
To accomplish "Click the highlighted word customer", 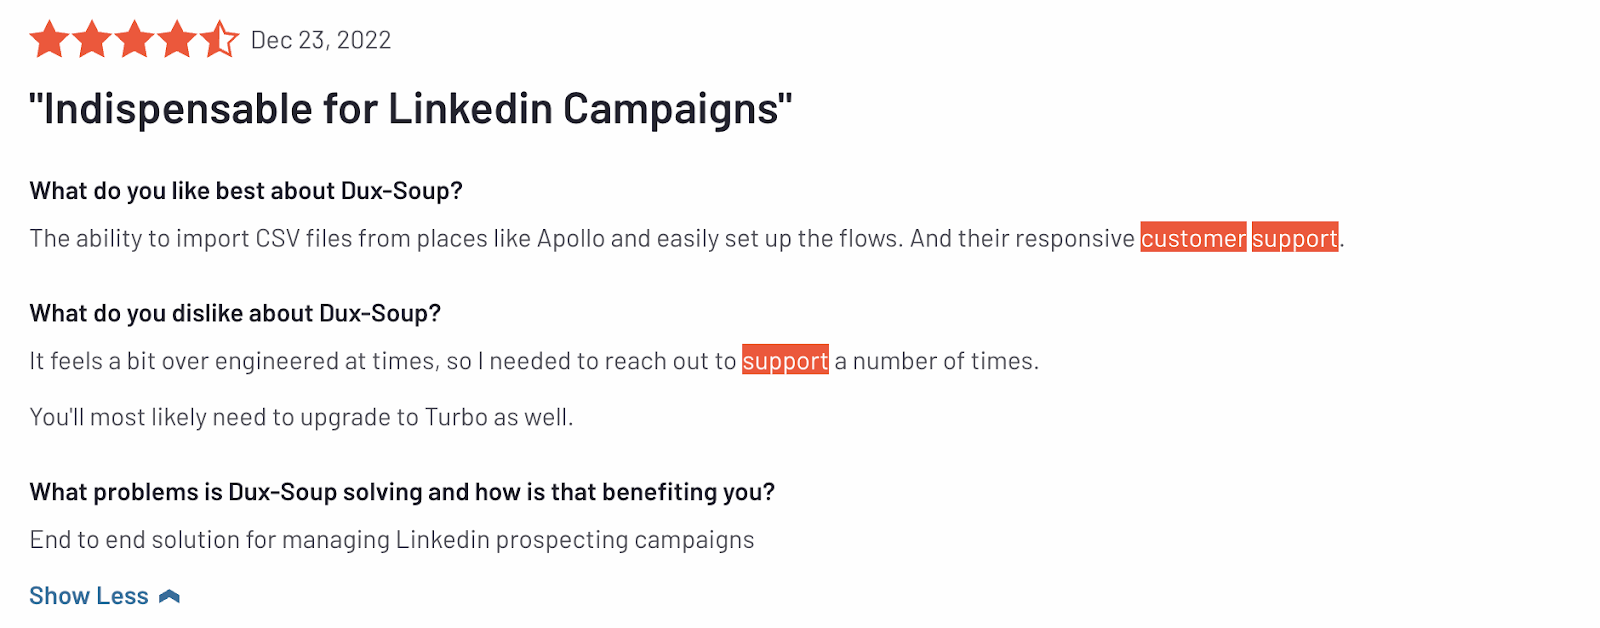I will point(1193,238).
